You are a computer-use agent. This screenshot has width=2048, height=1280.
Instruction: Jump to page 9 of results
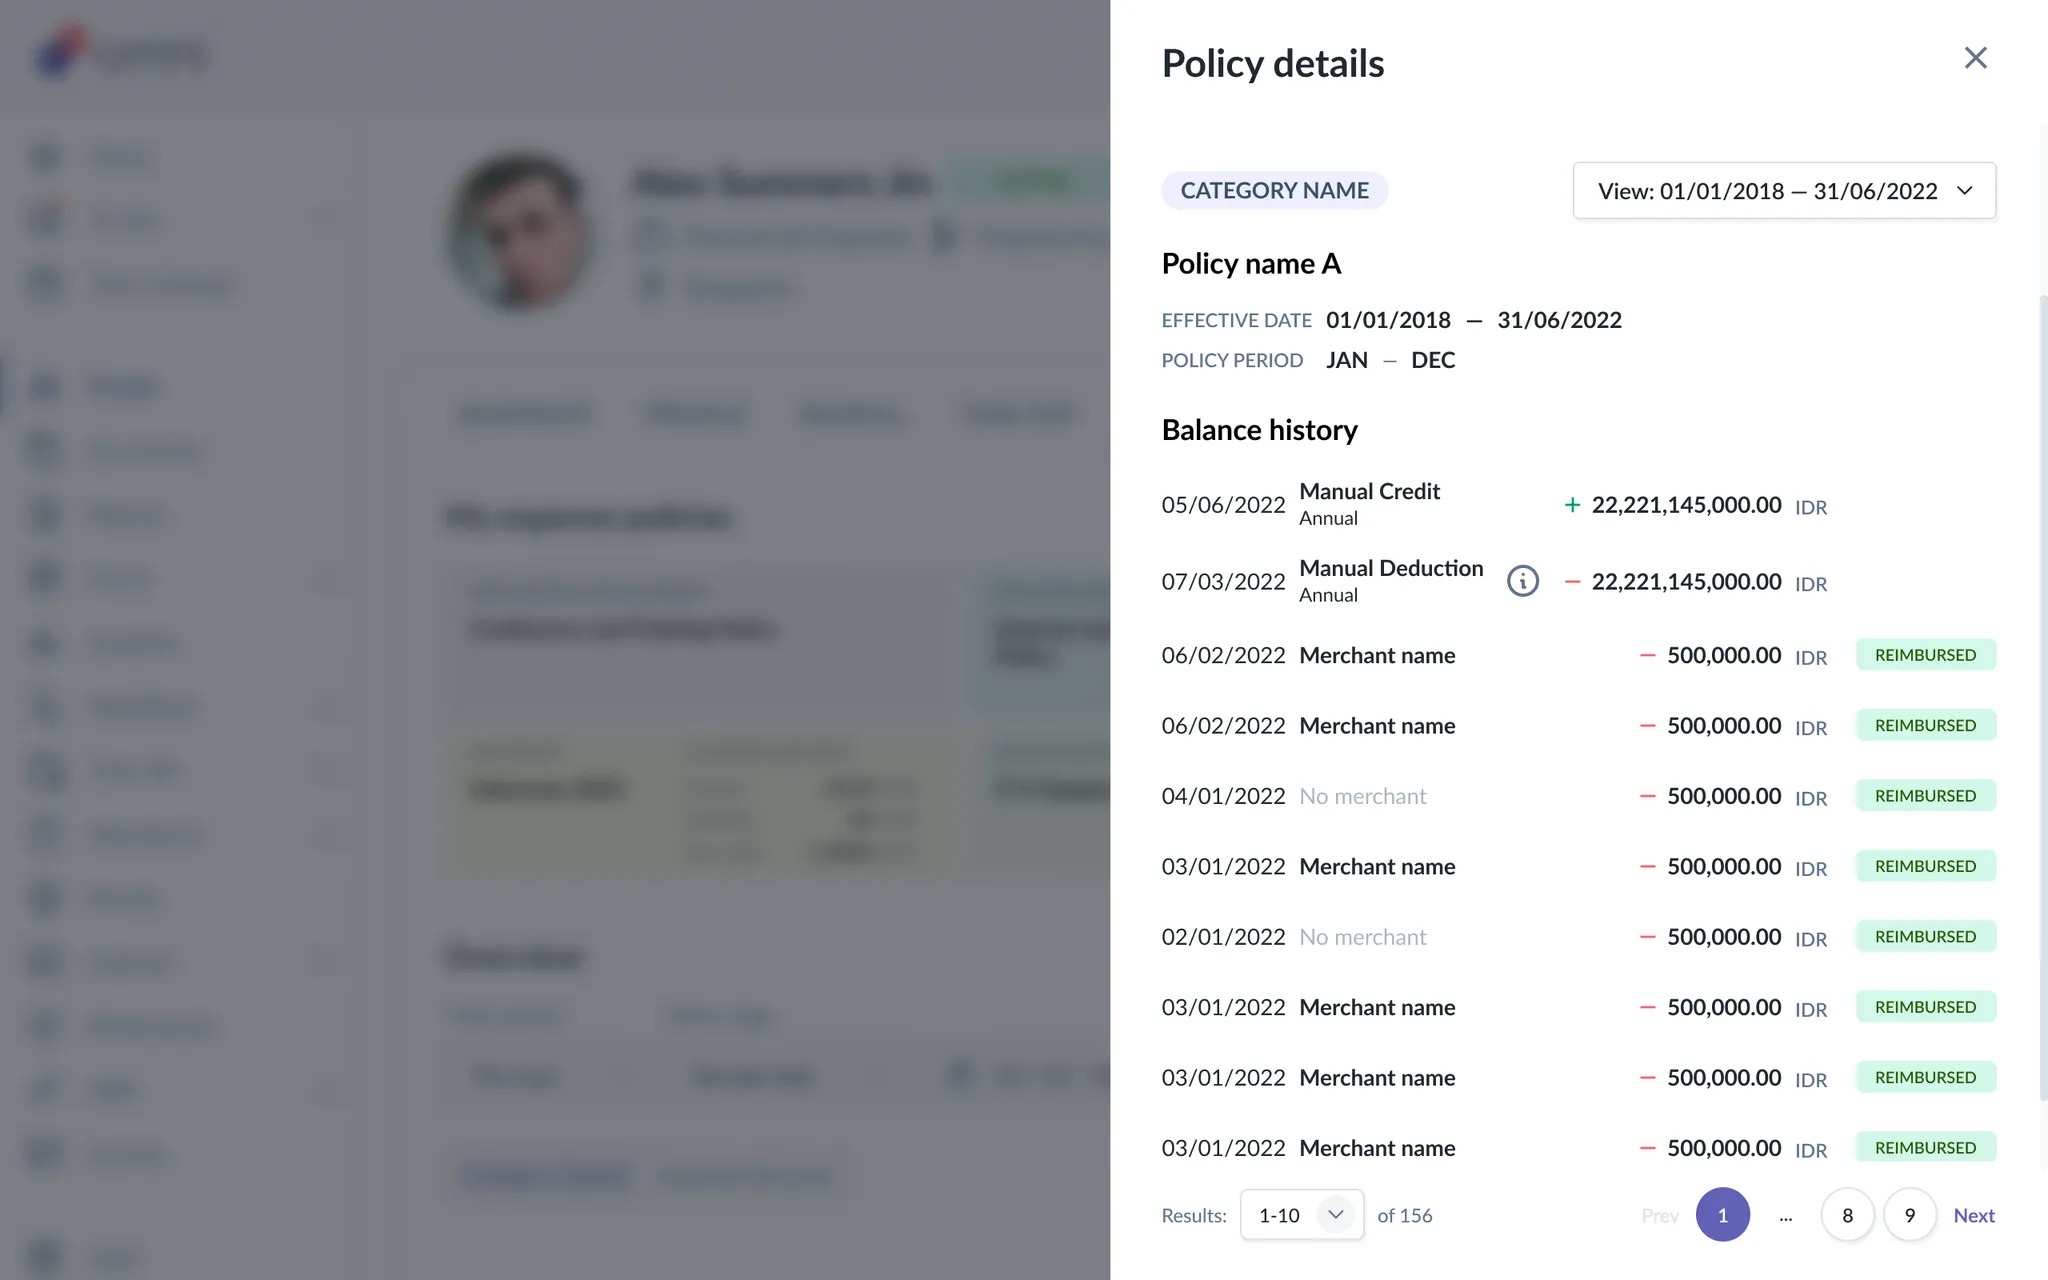[1909, 1215]
